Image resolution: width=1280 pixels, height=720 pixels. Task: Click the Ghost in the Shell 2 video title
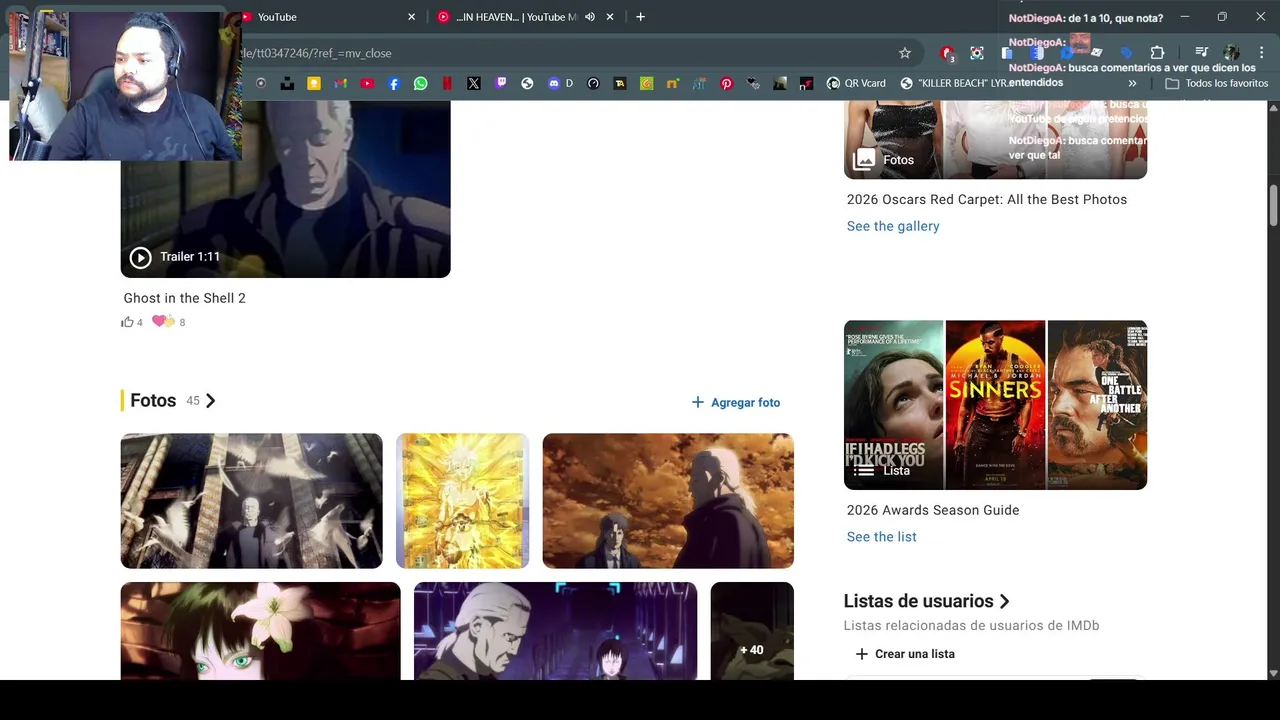coord(184,298)
